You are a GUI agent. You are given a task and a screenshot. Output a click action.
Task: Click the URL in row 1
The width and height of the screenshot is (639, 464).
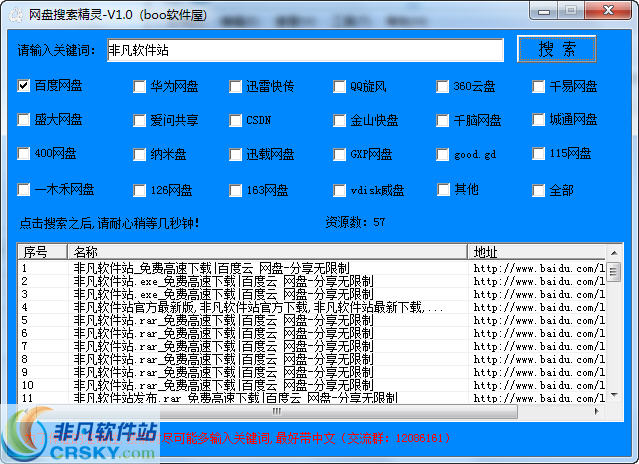(539, 268)
